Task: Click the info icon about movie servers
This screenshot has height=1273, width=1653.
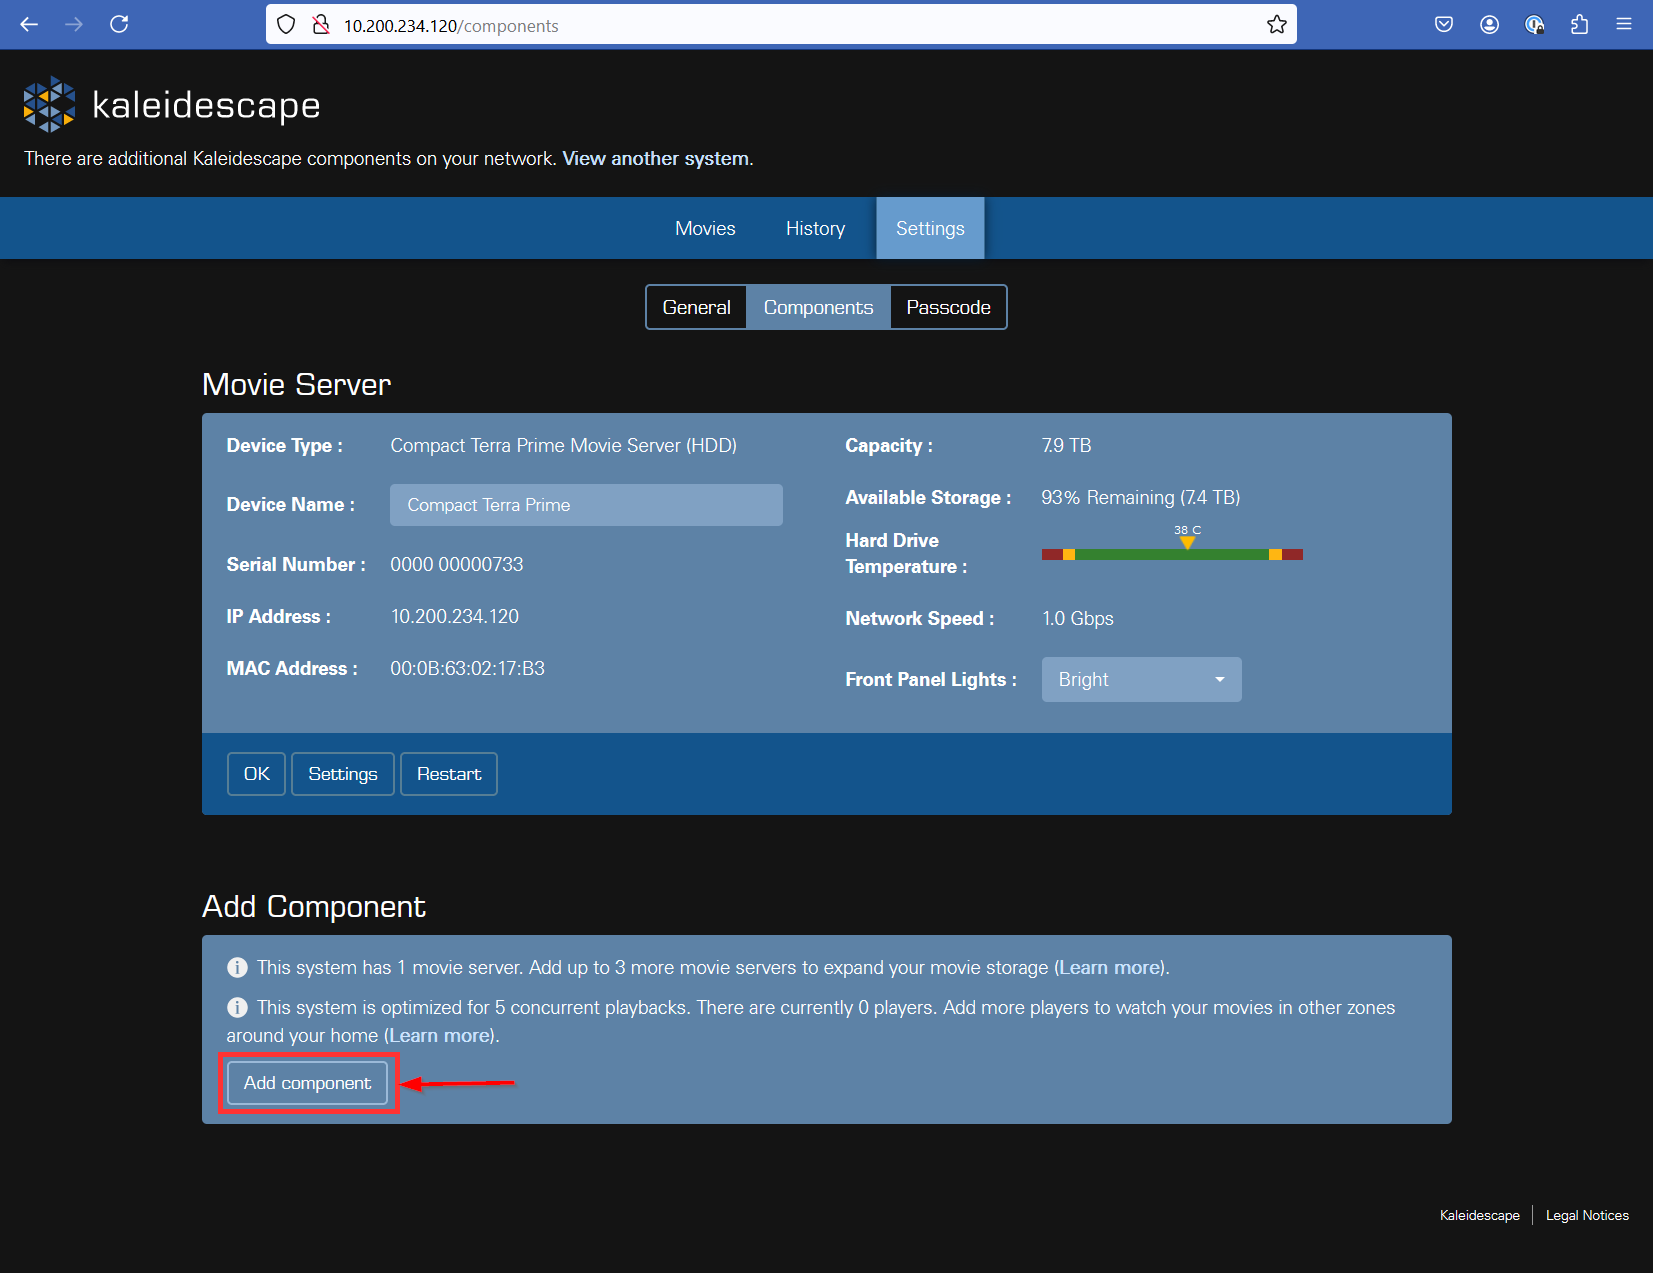Action: coord(237,967)
